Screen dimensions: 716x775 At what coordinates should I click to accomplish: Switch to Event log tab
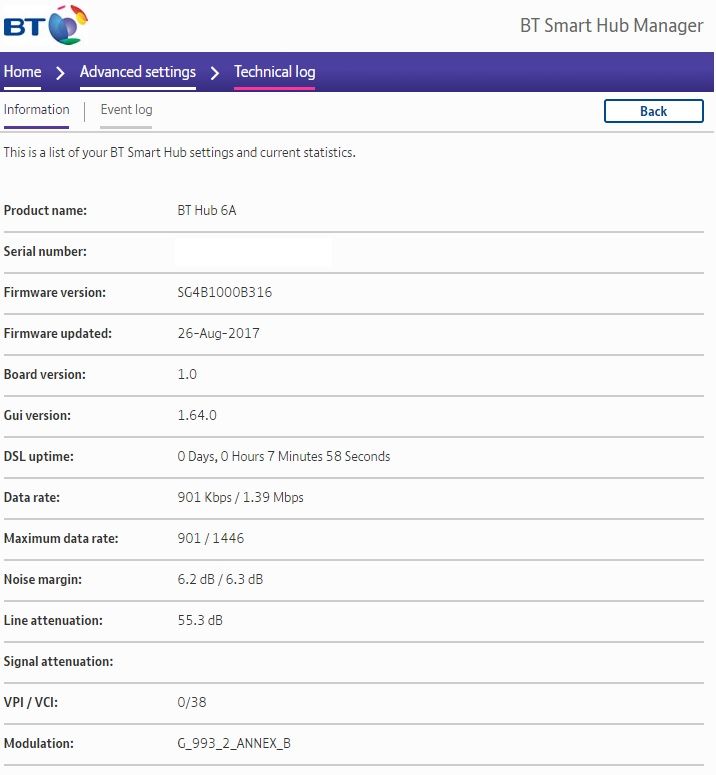pyautogui.click(x=126, y=109)
